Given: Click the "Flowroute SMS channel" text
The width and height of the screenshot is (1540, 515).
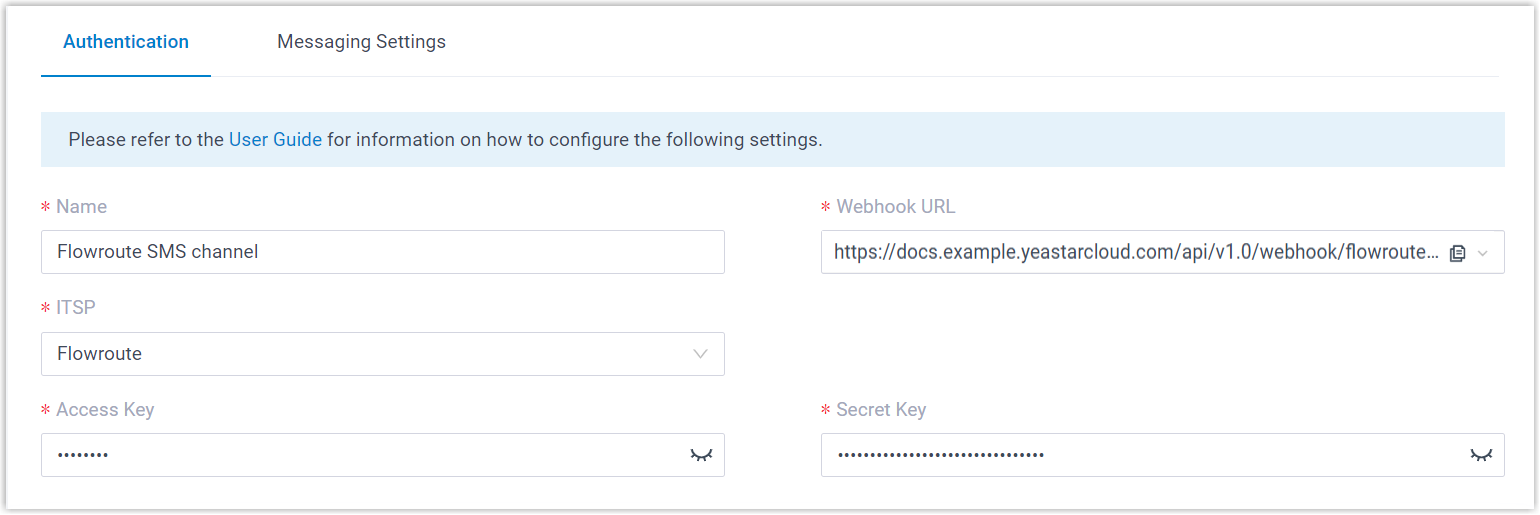Looking at the screenshot, I should click(158, 252).
